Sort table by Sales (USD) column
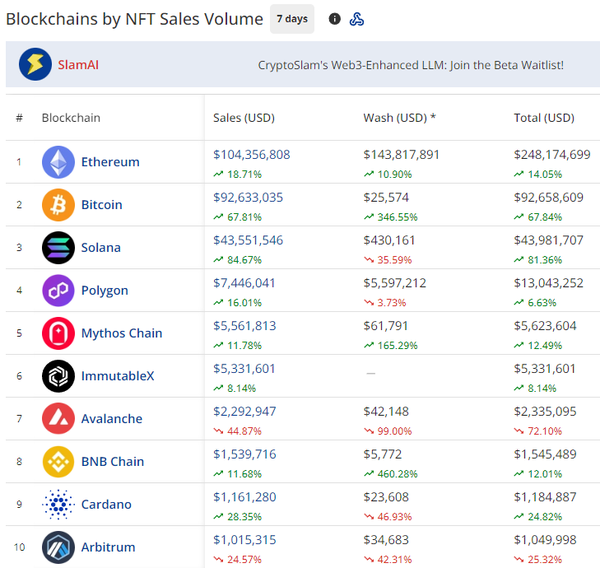This screenshot has width=600, height=568. pyautogui.click(x=243, y=118)
